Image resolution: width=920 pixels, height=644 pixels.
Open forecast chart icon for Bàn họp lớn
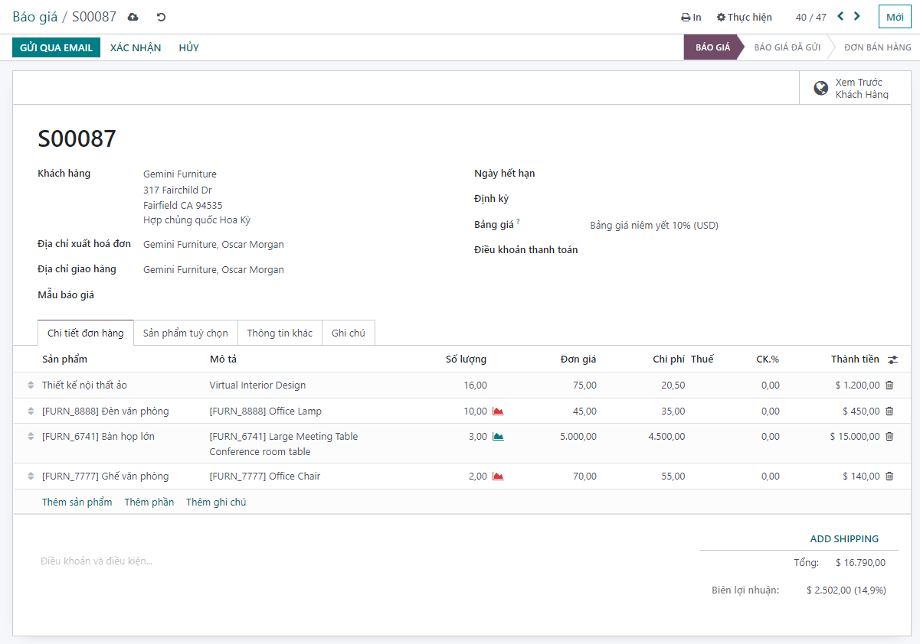tap(497, 437)
